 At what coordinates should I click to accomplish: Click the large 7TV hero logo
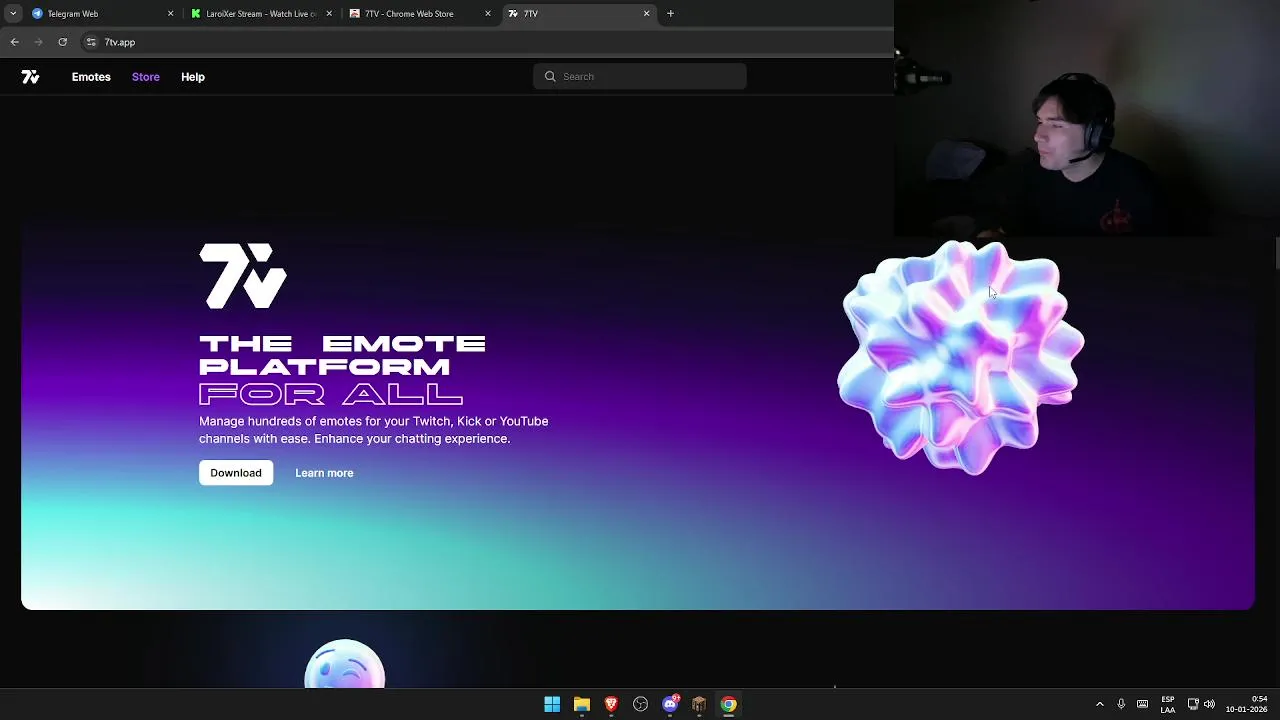tap(243, 276)
